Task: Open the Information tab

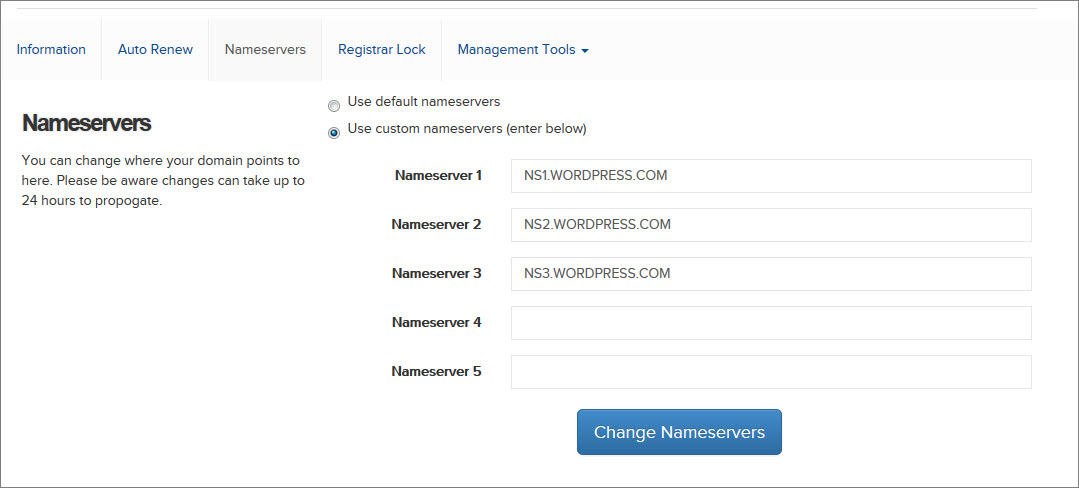Action: point(51,50)
